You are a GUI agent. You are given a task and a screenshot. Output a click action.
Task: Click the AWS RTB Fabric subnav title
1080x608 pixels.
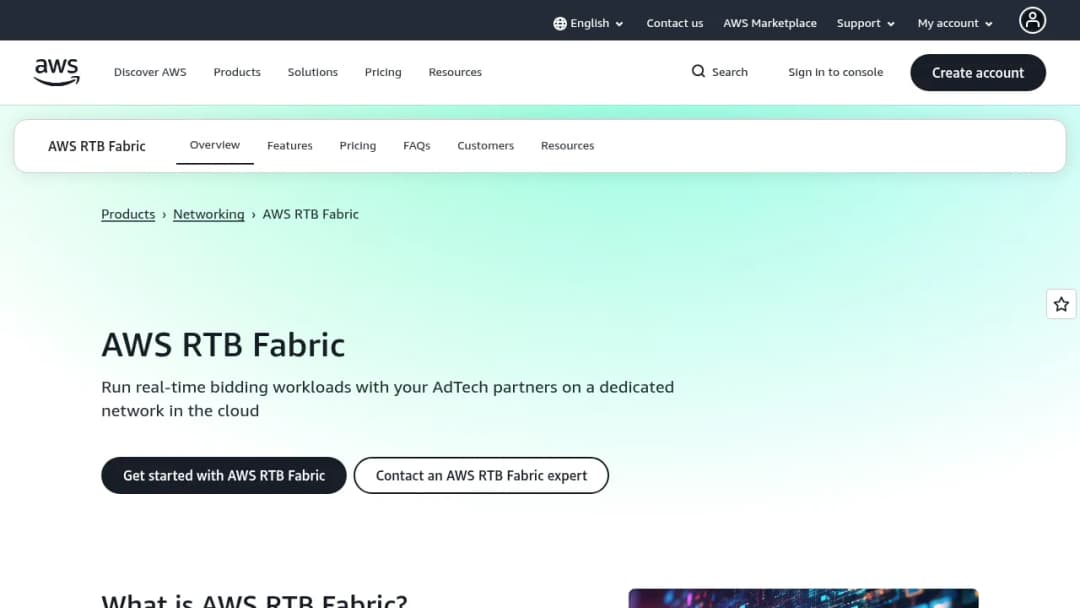pyautogui.click(x=96, y=146)
